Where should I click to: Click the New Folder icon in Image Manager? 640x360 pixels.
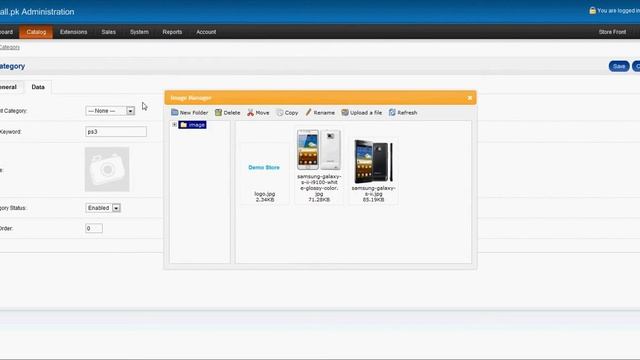(175, 112)
